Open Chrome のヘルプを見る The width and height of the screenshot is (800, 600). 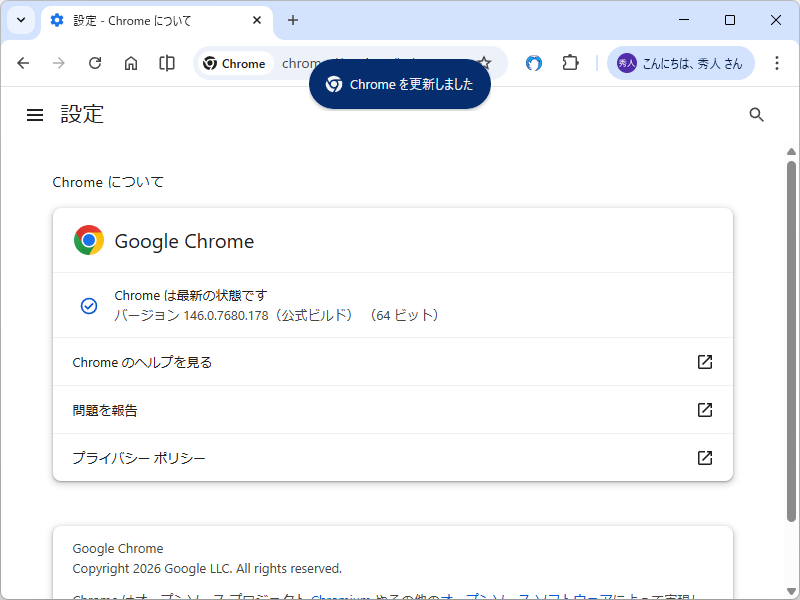tap(392, 362)
